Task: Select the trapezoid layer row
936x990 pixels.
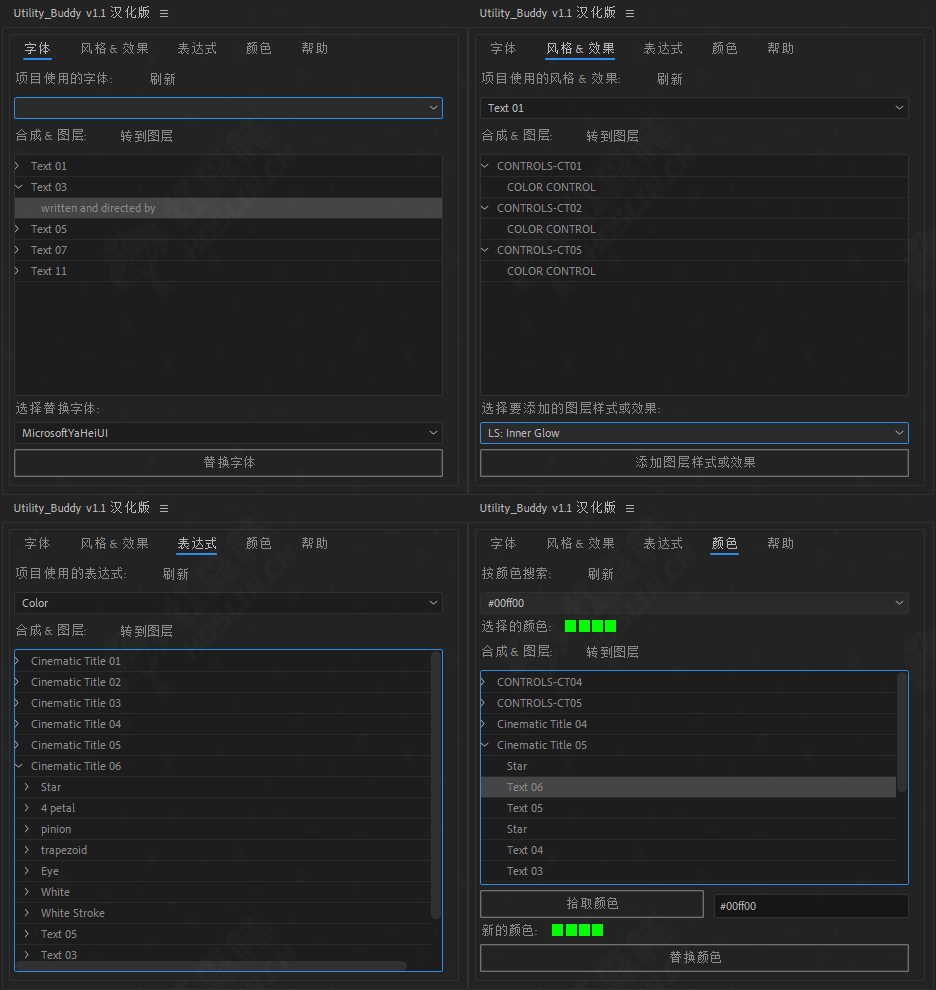Action: (x=222, y=850)
